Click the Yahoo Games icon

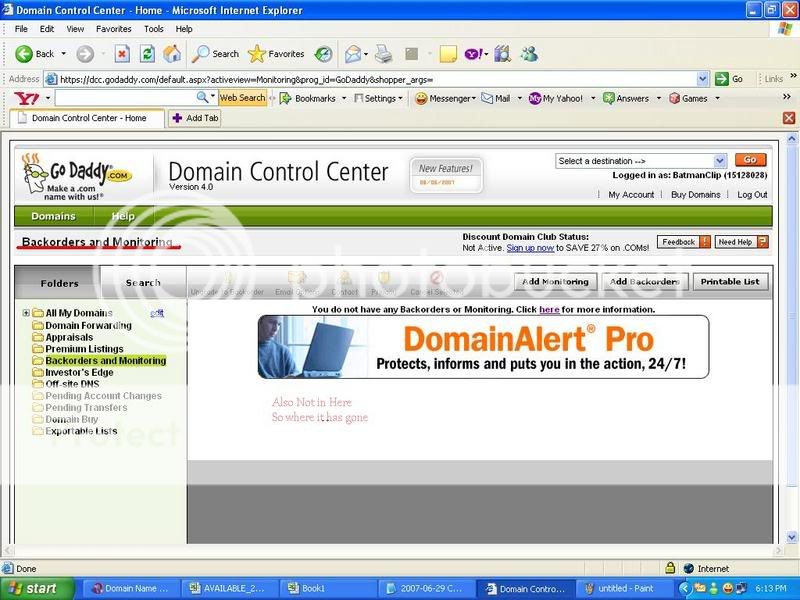click(674, 98)
